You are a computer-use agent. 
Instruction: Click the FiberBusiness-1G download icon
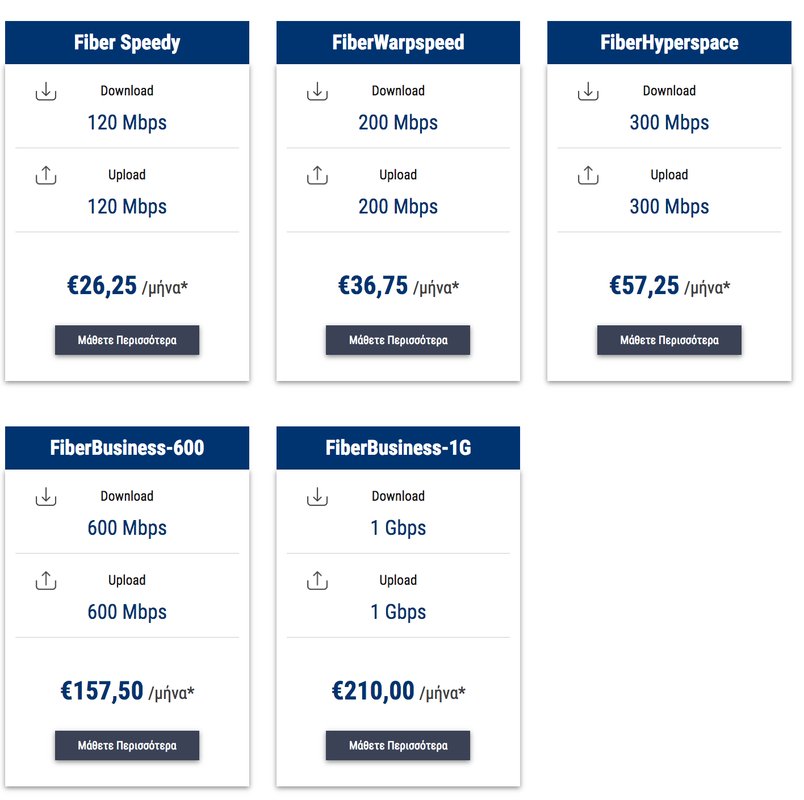[317, 497]
